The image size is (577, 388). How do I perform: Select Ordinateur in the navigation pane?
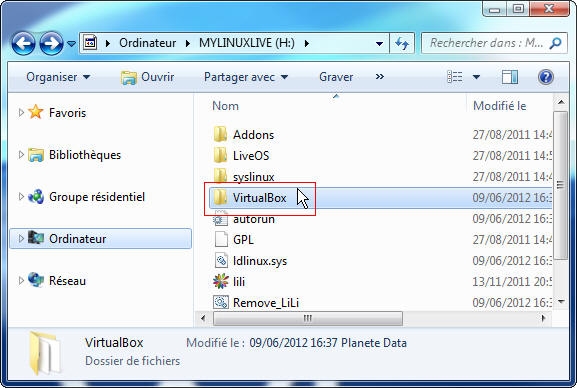tap(78, 239)
